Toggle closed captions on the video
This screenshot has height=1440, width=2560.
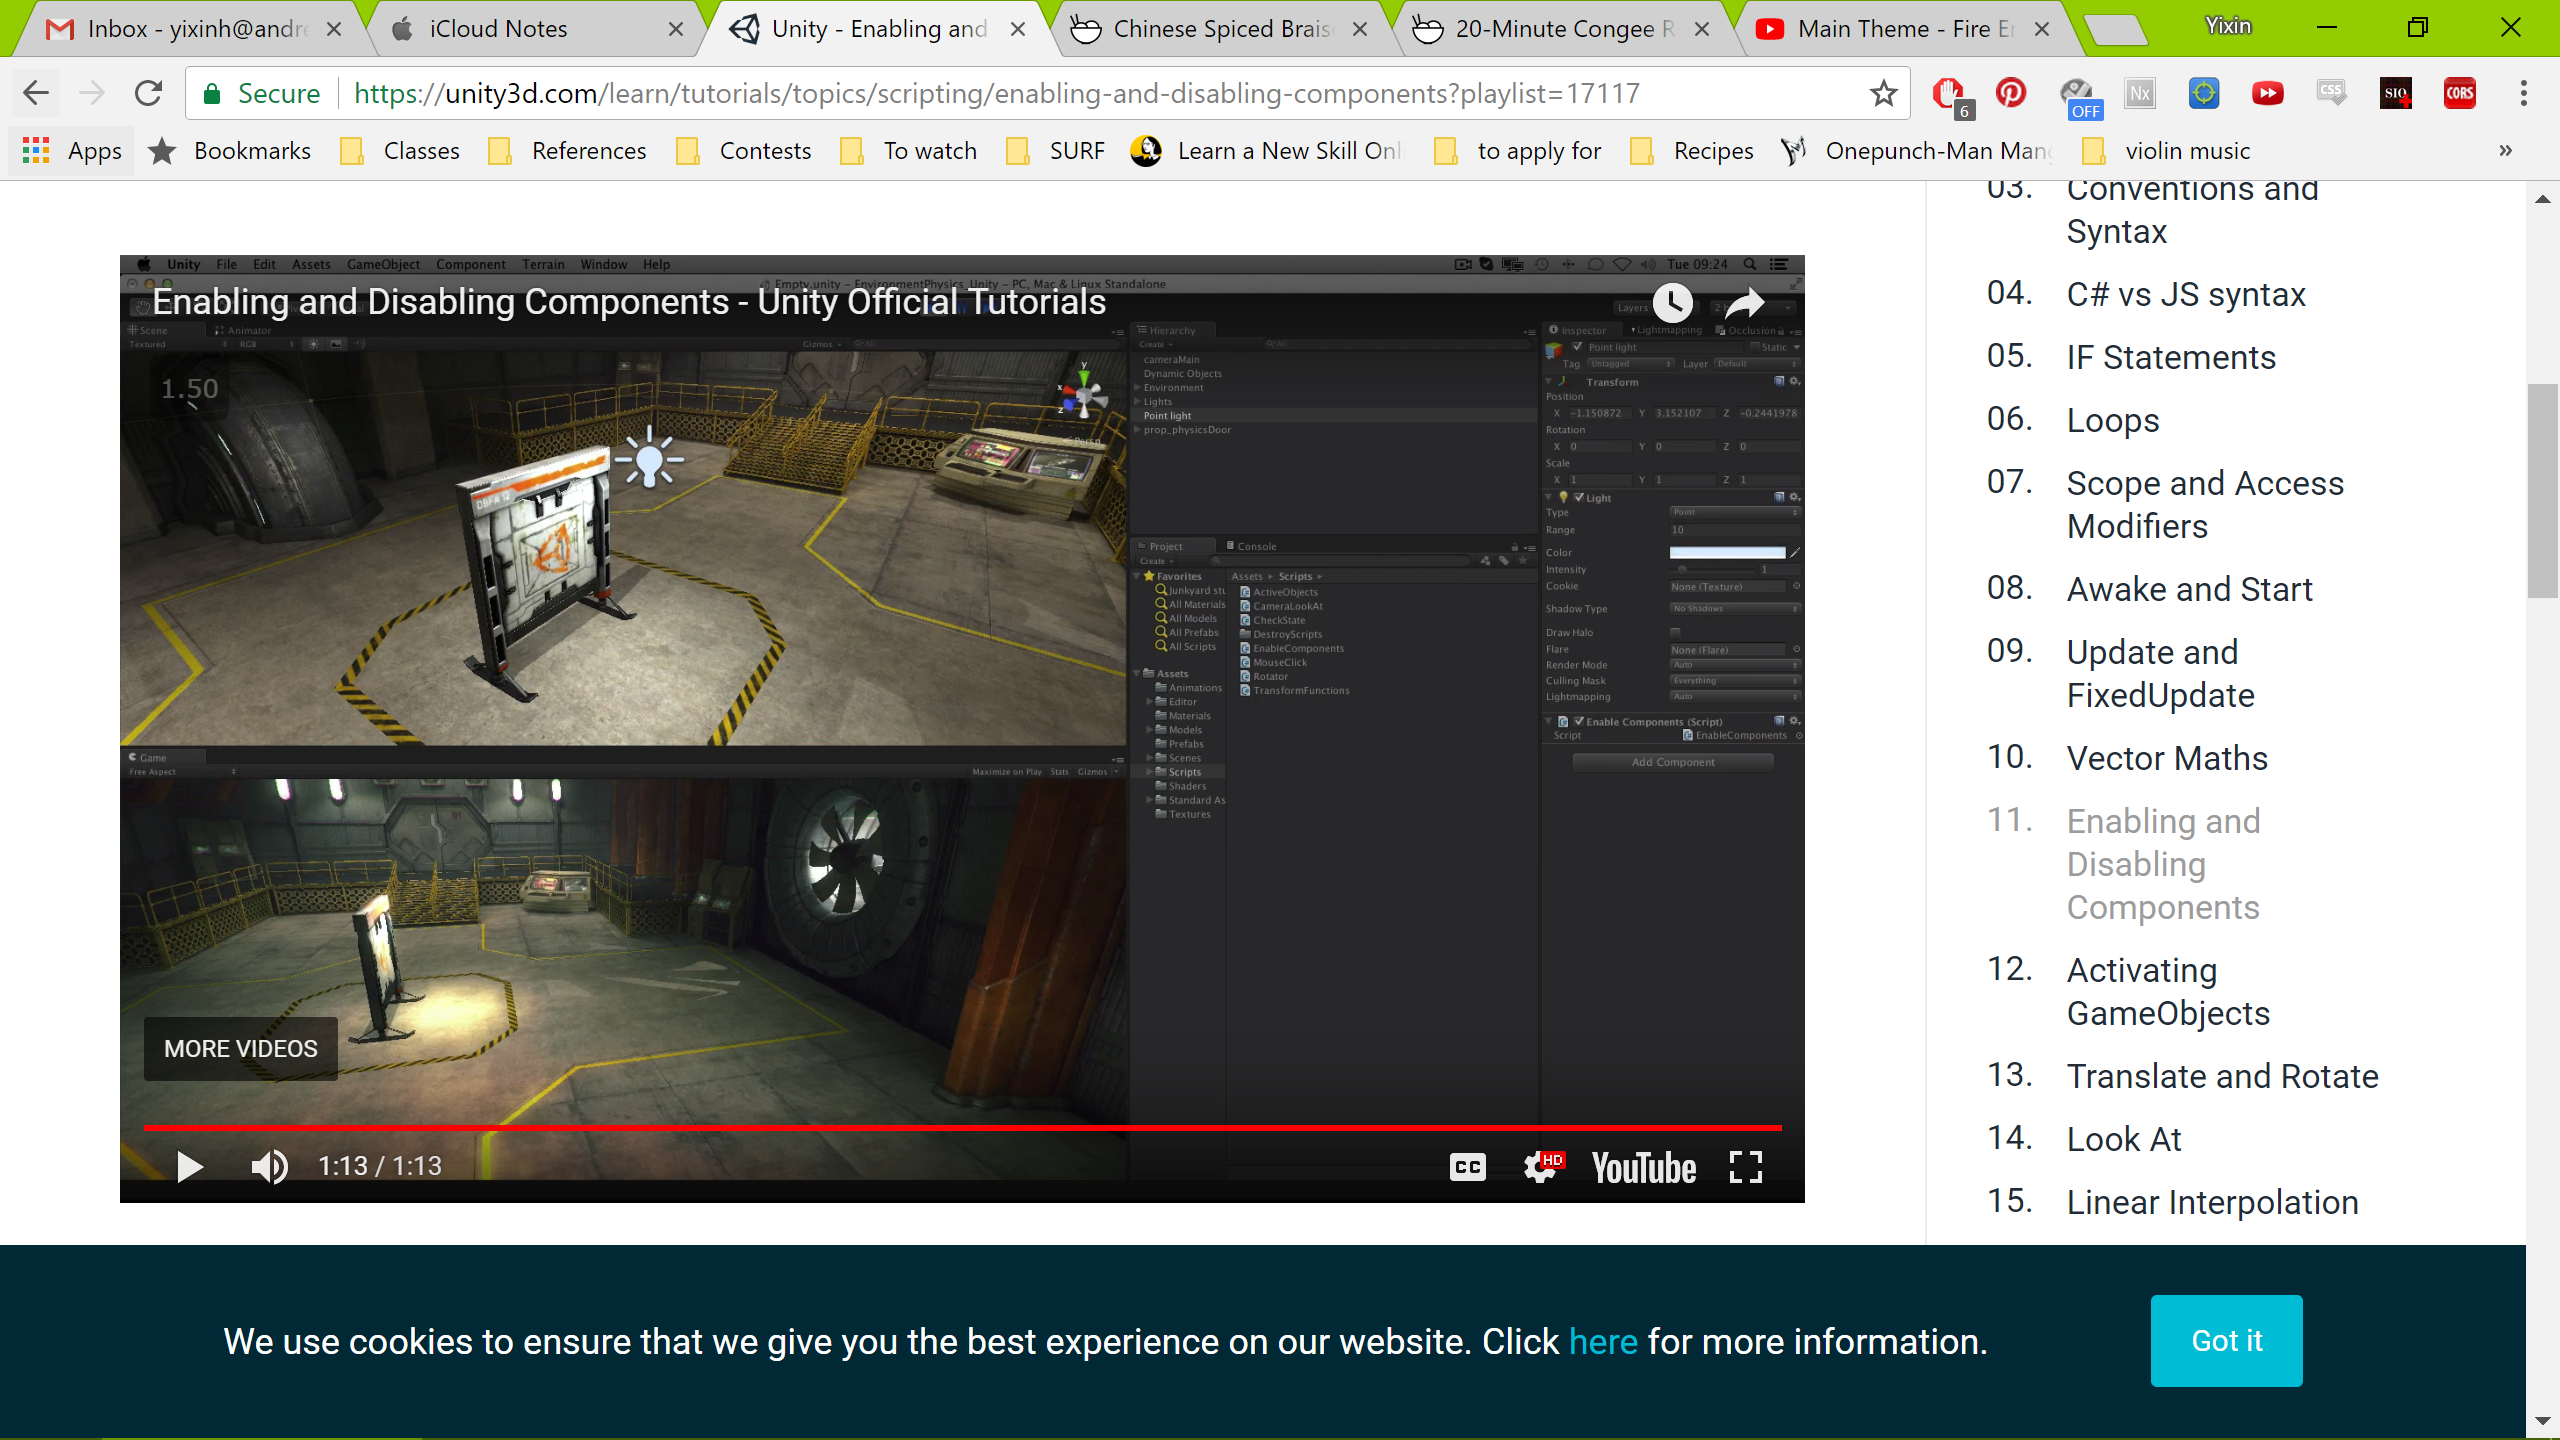(x=1468, y=1166)
